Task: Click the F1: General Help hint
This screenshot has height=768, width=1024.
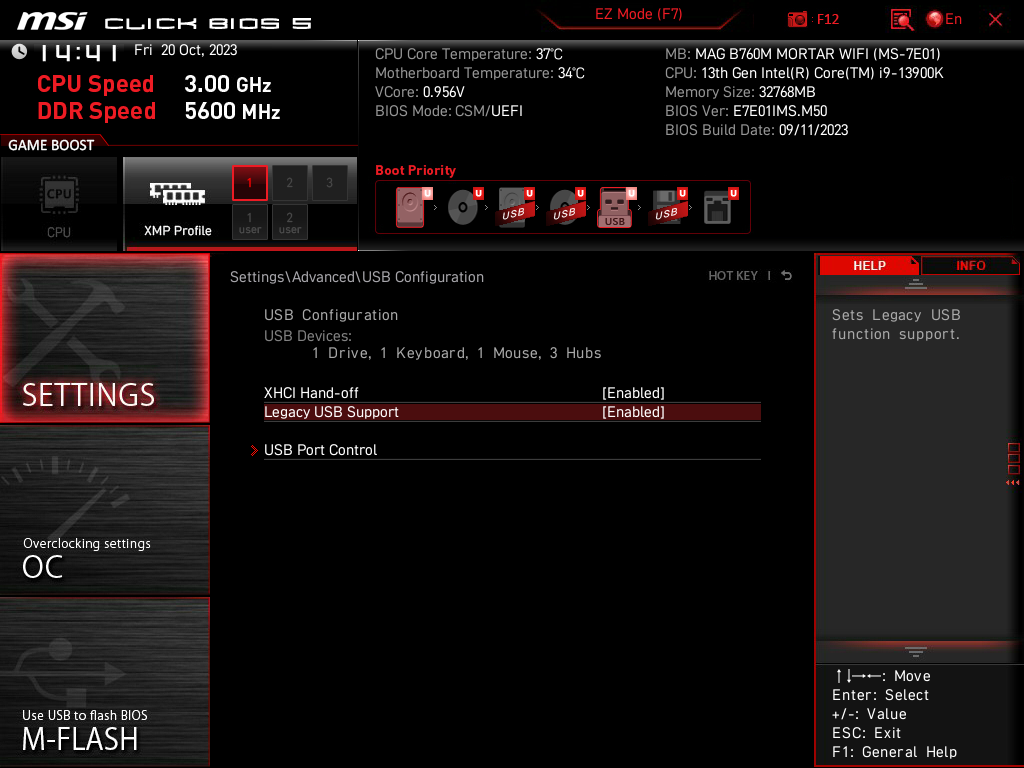Action: [x=894, y=752]
